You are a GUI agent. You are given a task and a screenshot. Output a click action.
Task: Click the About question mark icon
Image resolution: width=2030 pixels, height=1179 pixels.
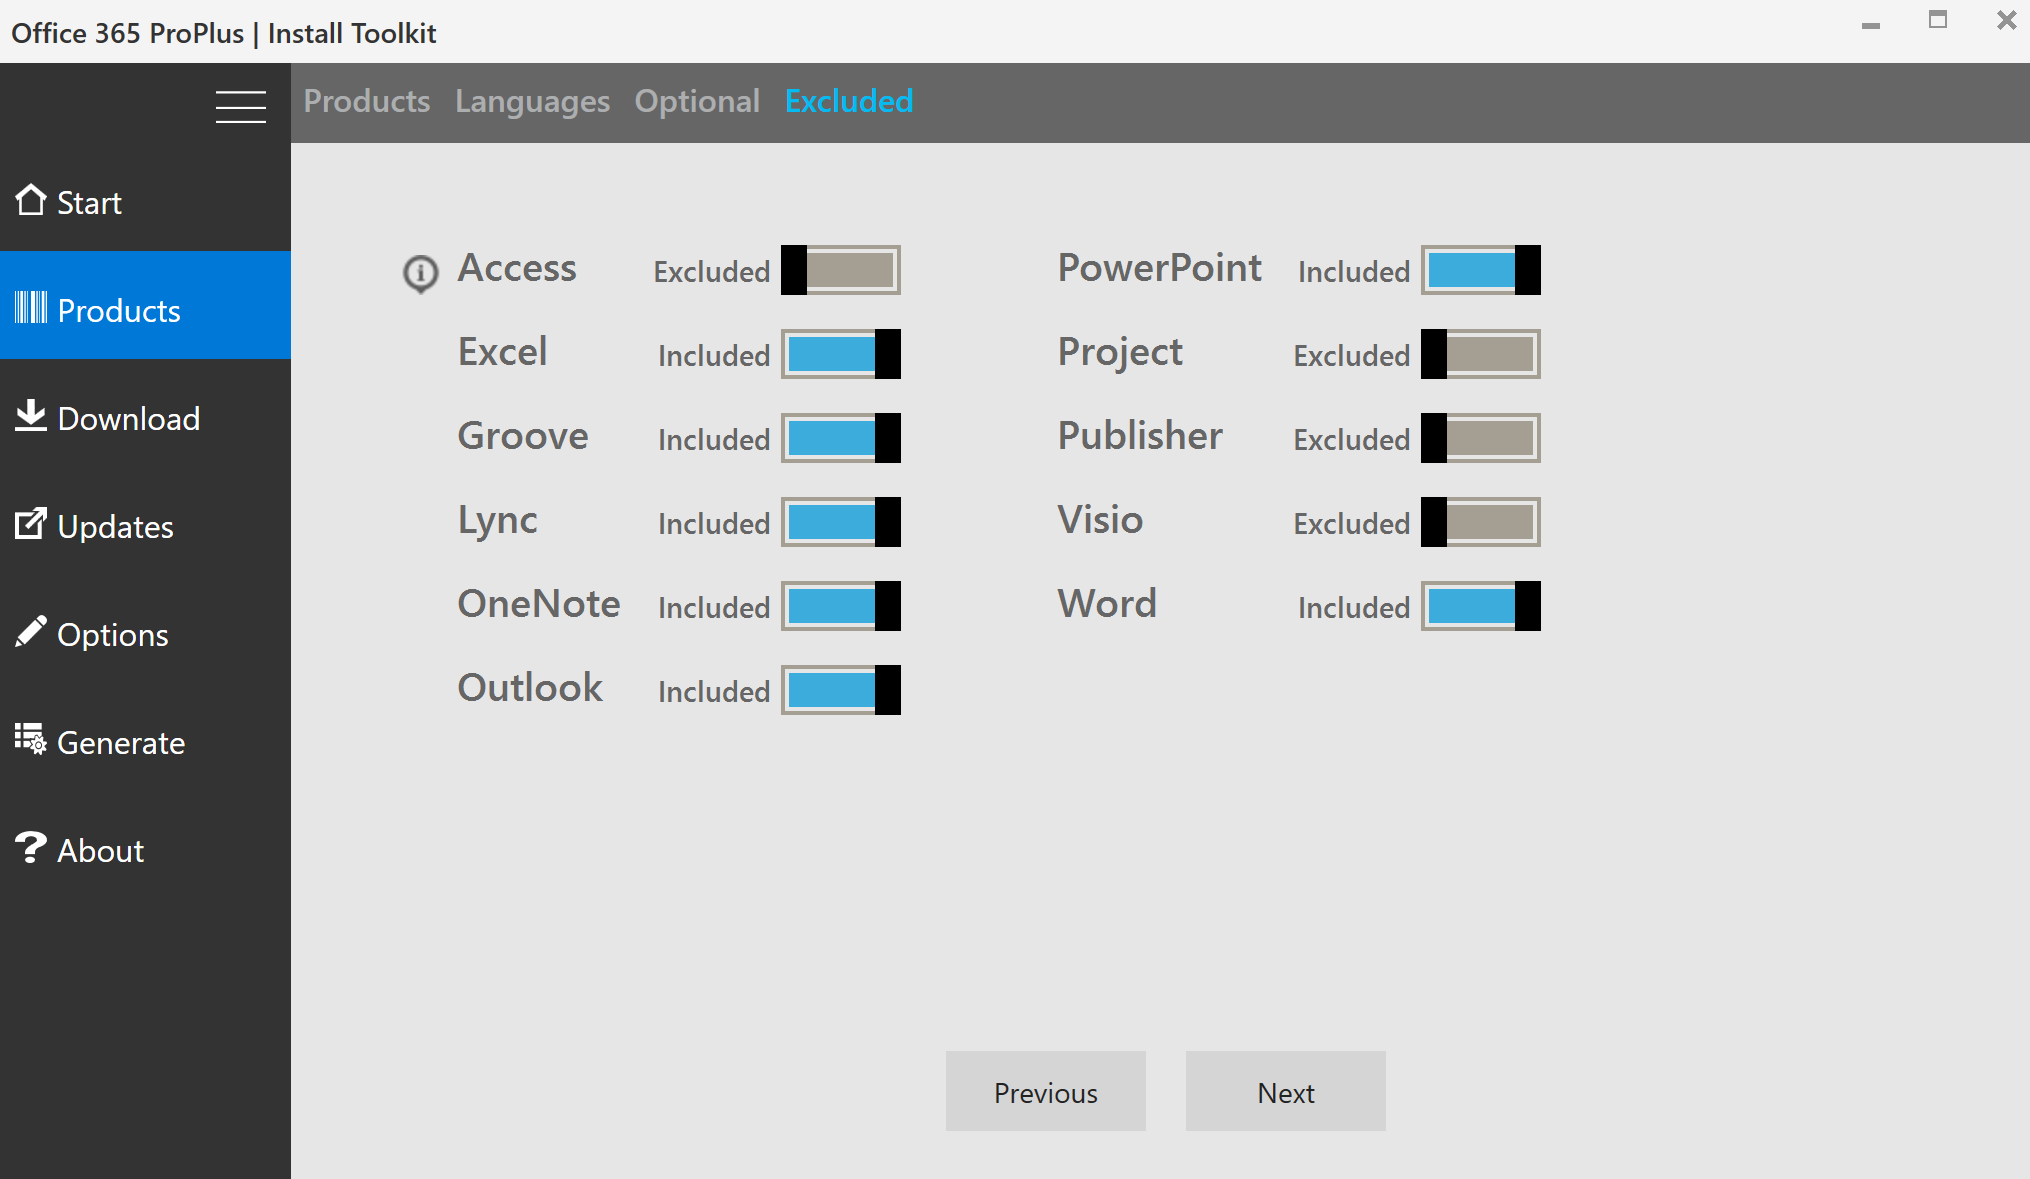pyautogui.click(x=31, y=848)
